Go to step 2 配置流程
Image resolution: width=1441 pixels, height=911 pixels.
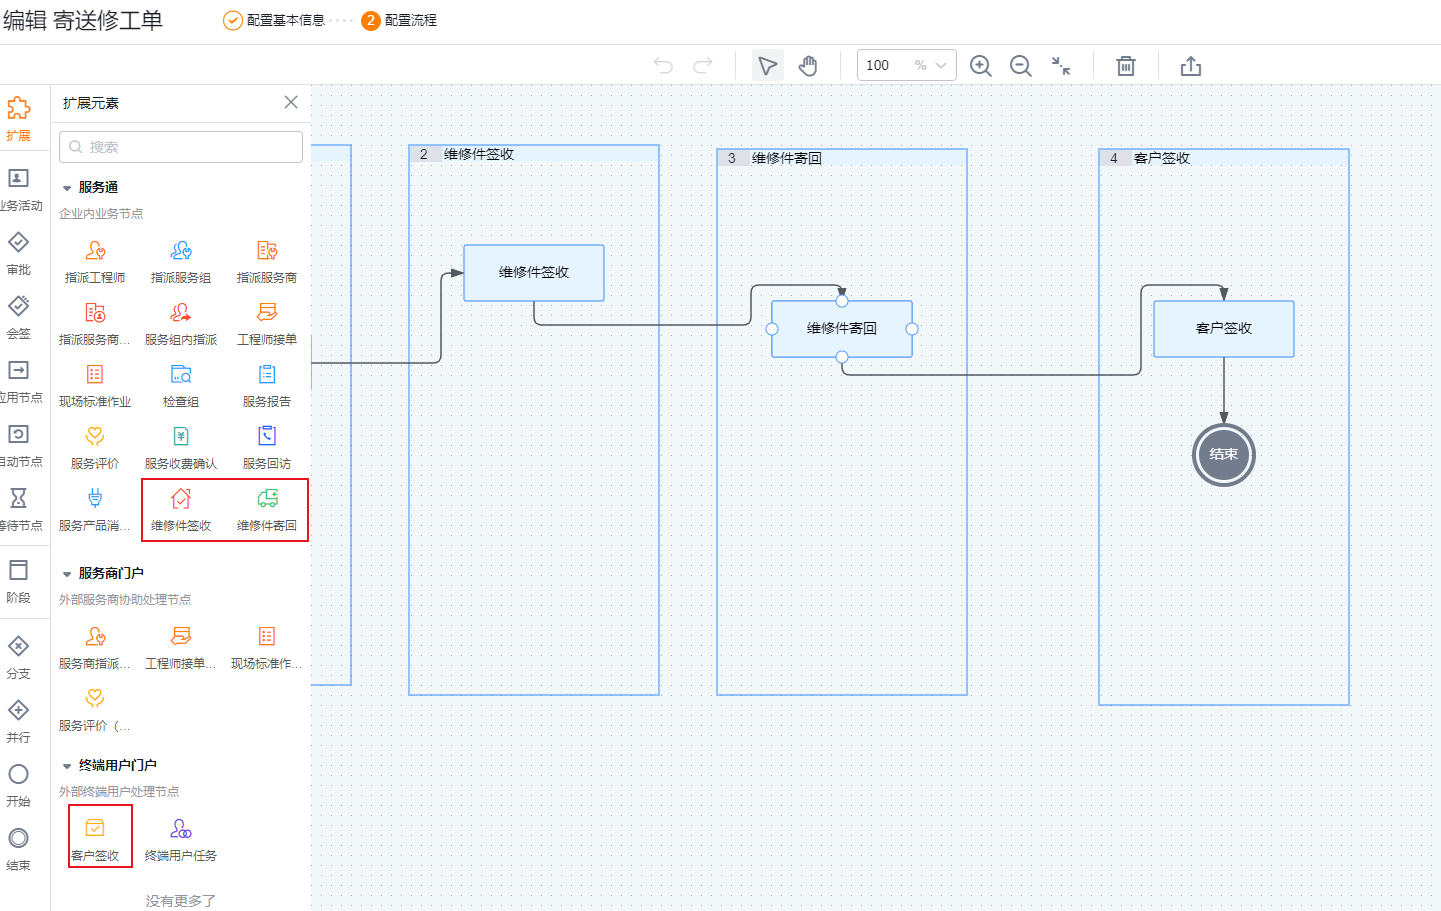(x=400, y=20)
